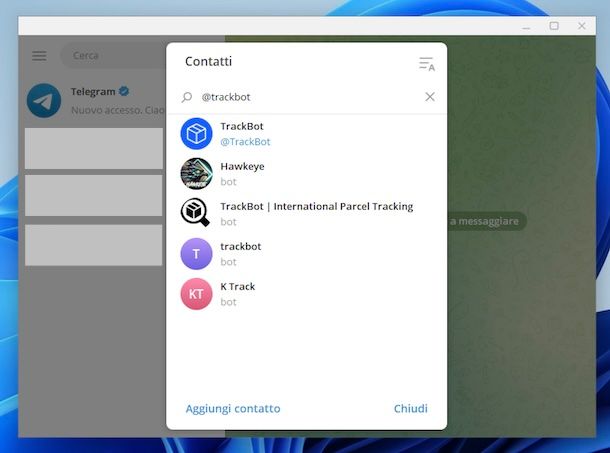This screenshot has height=453, width=610.
Task: Click the verified badge next to Telegram
Action: pyautogui.click(x=124, y=91)
